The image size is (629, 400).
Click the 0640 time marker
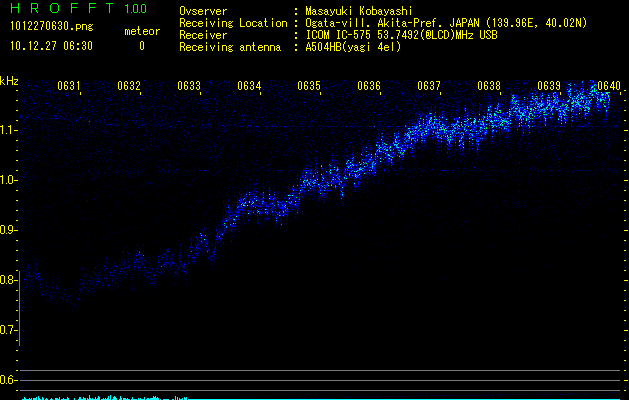coord(609,86)
